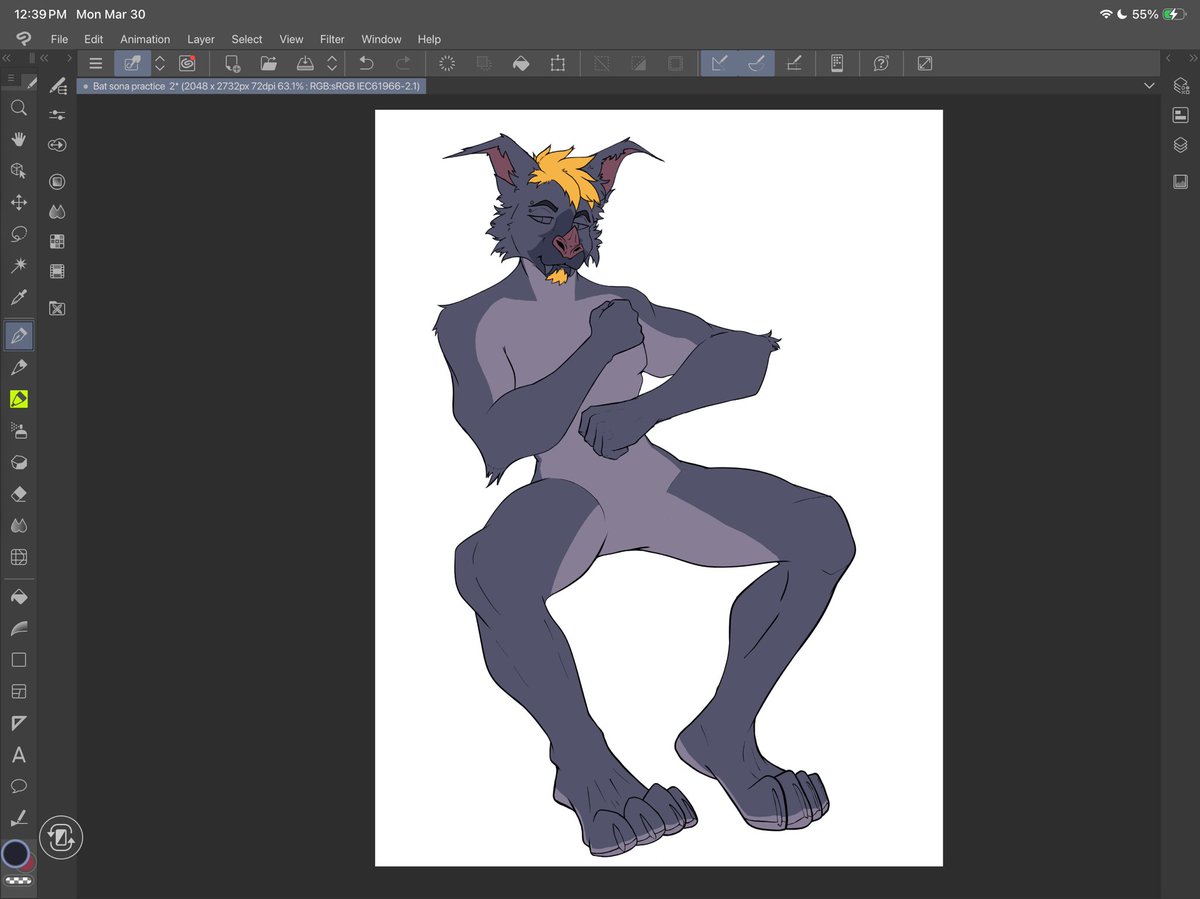Select the Move layer tool
1200x899 pixels.
pos(18,203)
